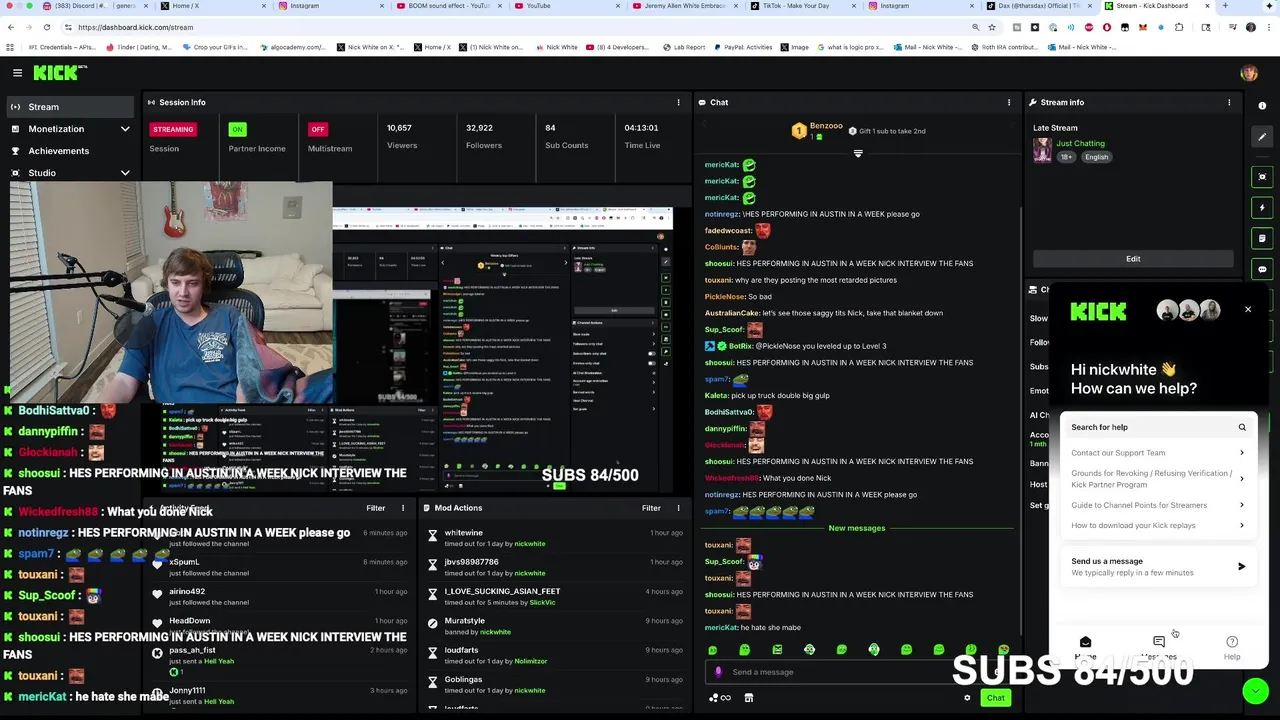This screenshot has height=720, width=1280.
Task: Click the purple emote icon in message box
Action: click(x=717, y=672)
